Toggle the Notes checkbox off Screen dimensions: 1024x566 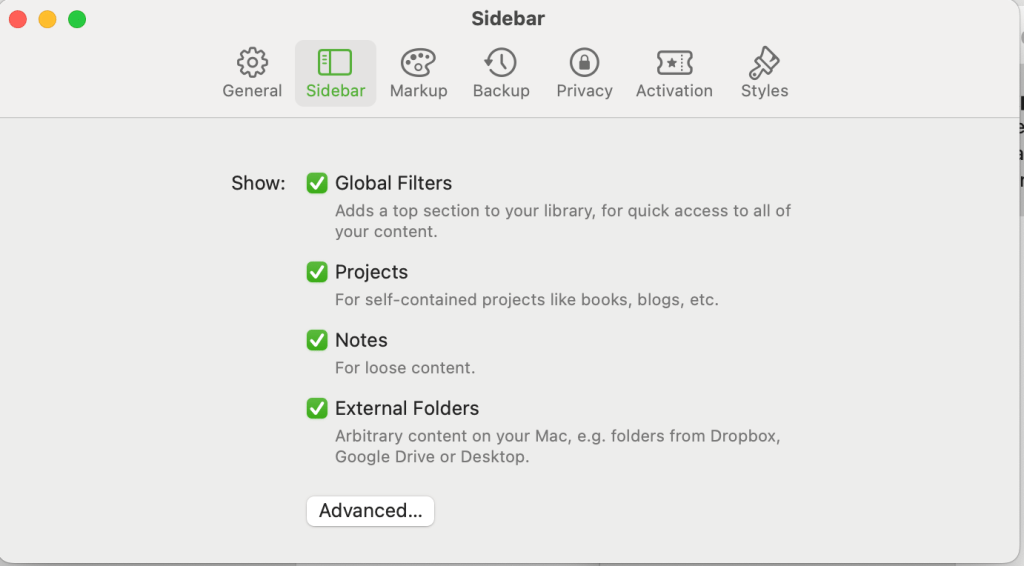pos(317,340)
